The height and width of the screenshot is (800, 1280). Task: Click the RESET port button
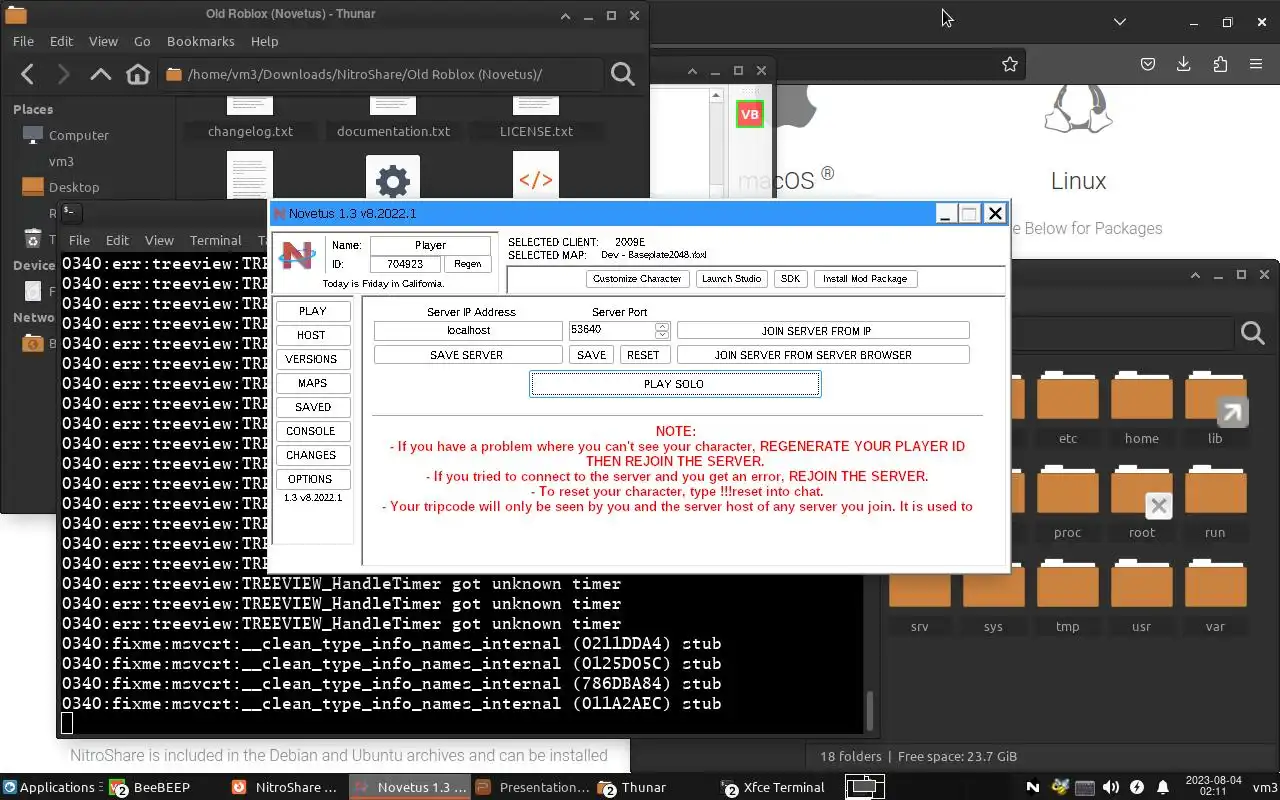(643, 355)
